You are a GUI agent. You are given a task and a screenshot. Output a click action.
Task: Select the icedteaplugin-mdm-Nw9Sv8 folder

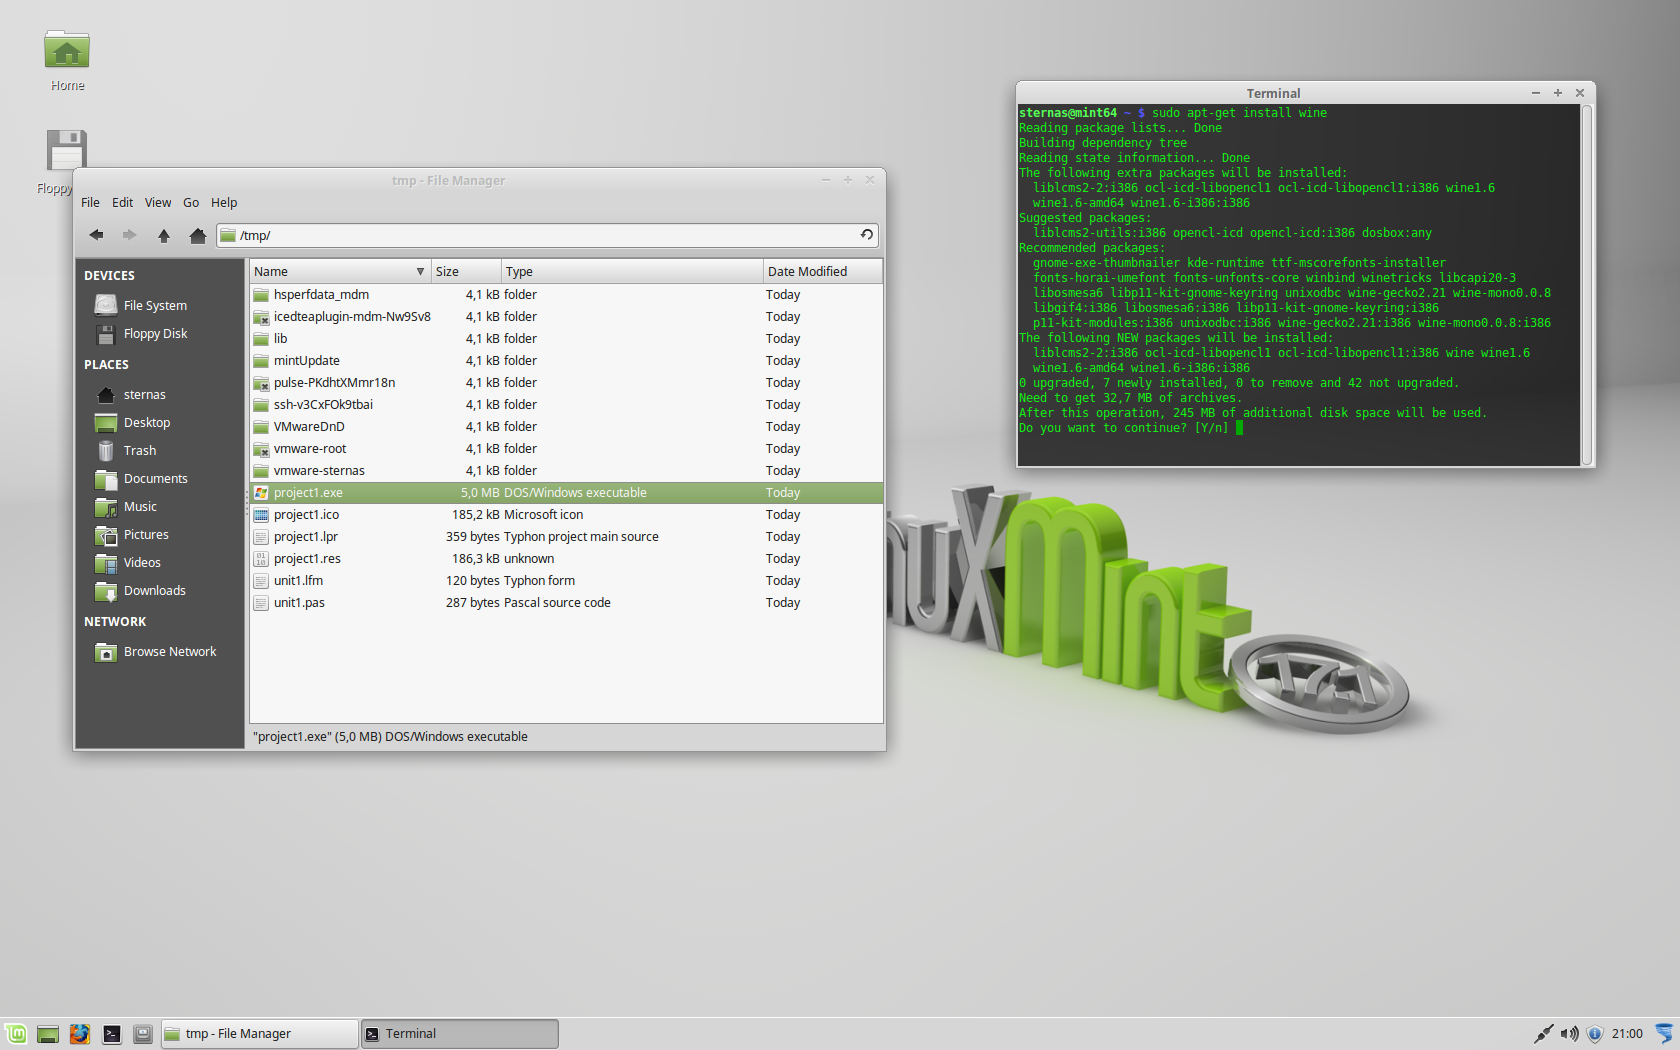click(x=566, y=316)
